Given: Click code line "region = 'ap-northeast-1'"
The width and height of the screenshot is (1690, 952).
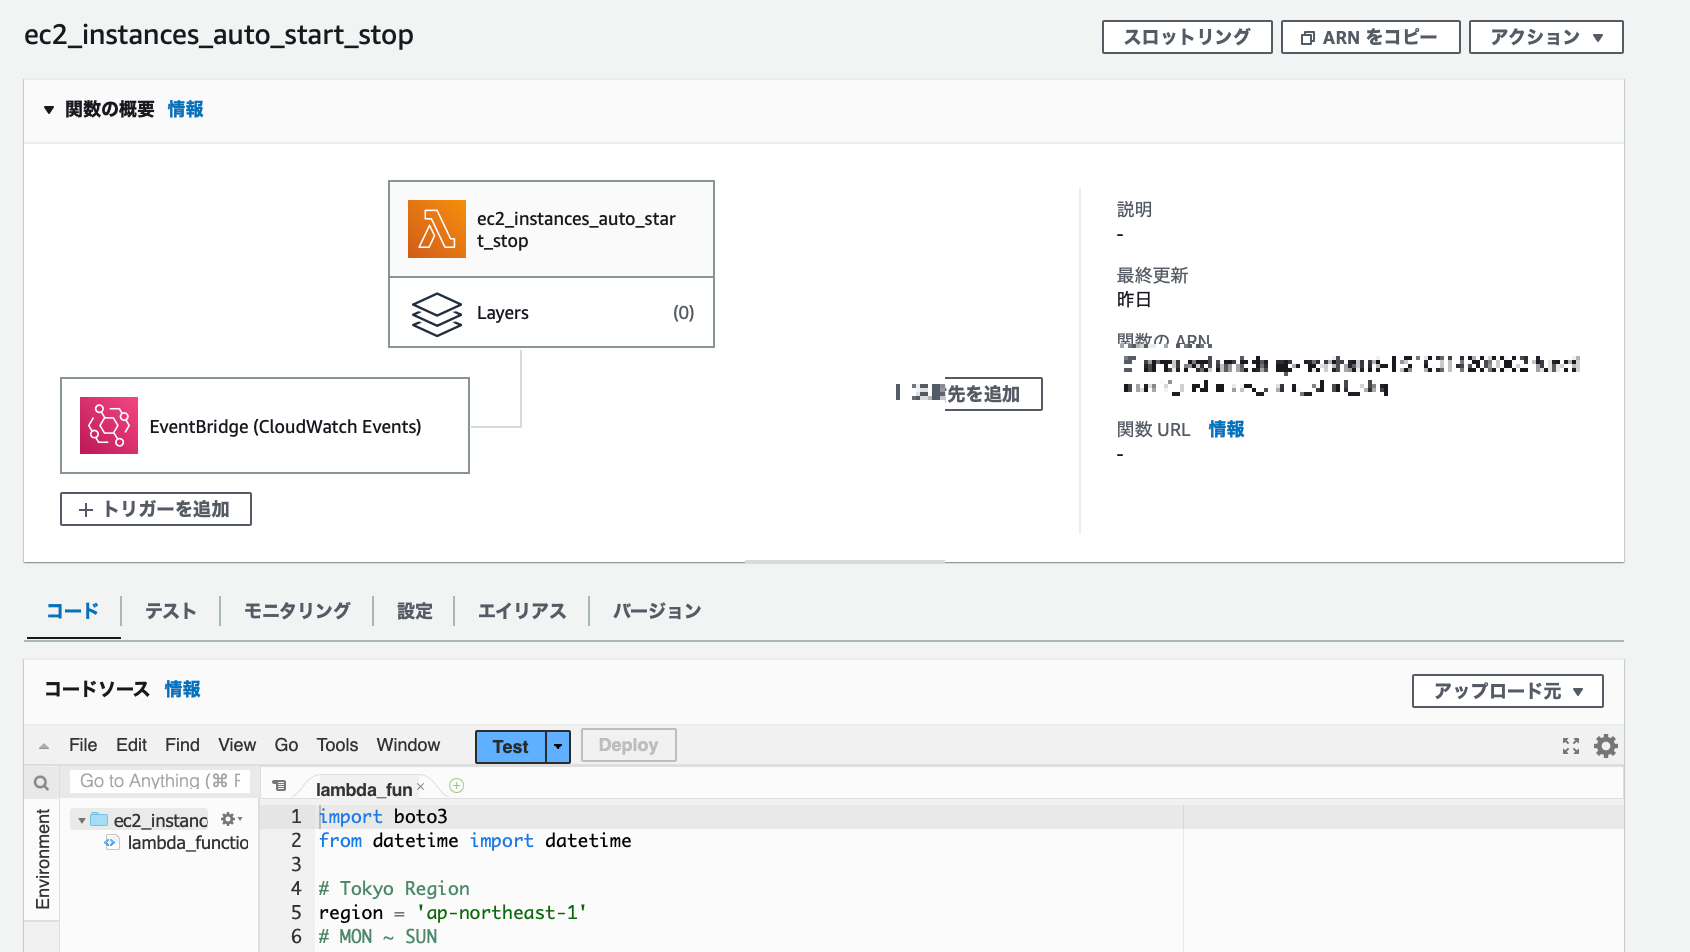Looking at the screenshot, I should (453, 913).
